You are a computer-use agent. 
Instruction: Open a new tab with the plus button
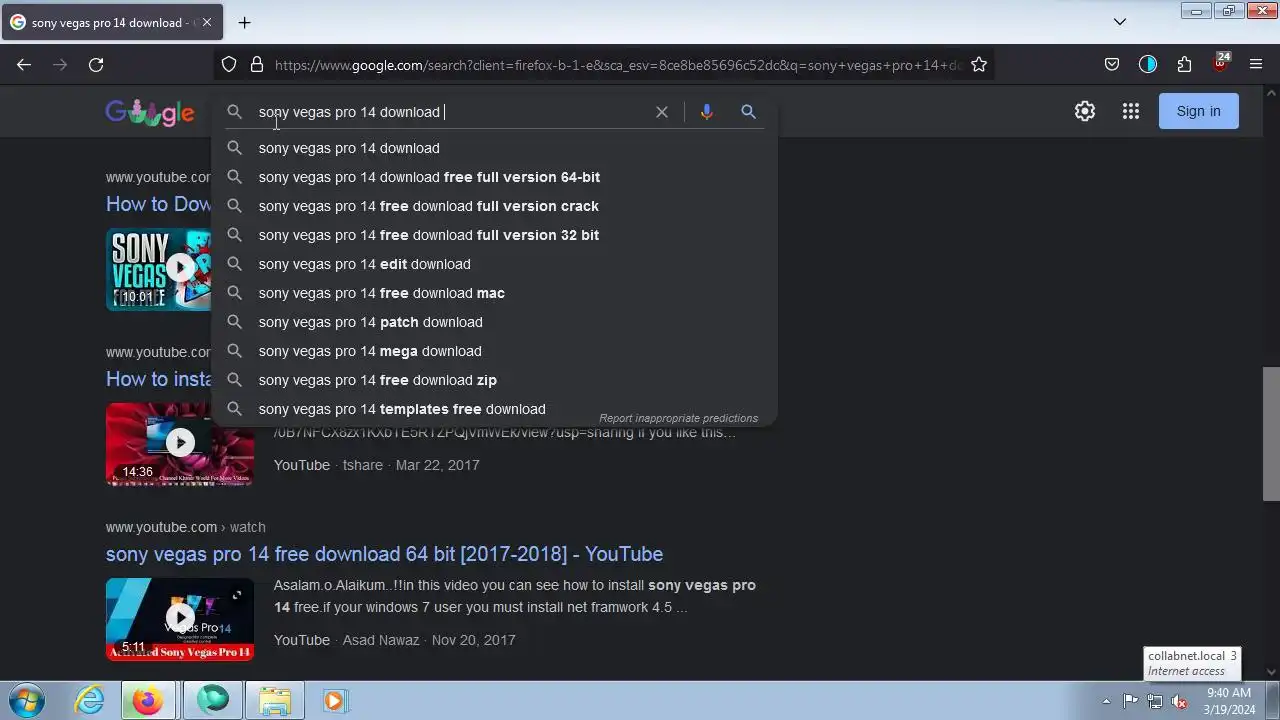244,22
